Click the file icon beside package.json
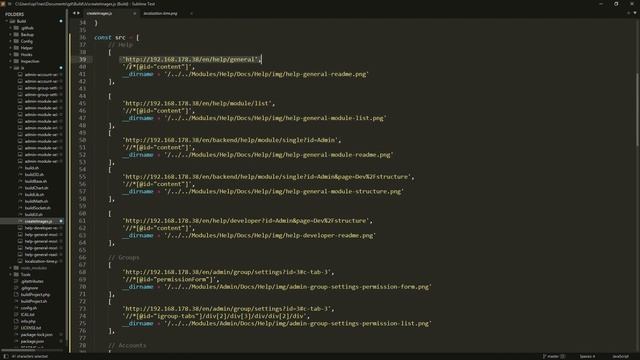The image size is (640, 360). (16, 341)
